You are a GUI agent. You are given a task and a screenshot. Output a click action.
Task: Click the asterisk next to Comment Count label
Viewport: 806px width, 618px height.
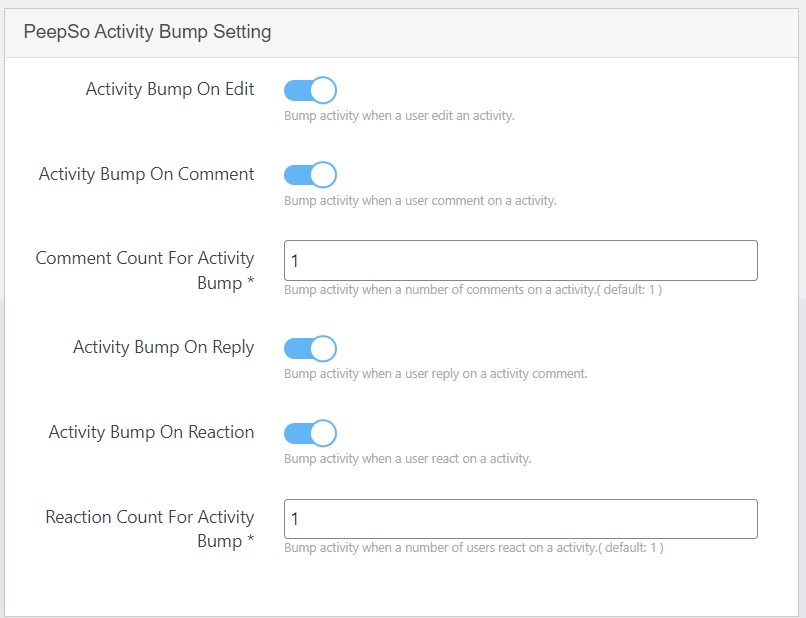[x=248, y=283]
